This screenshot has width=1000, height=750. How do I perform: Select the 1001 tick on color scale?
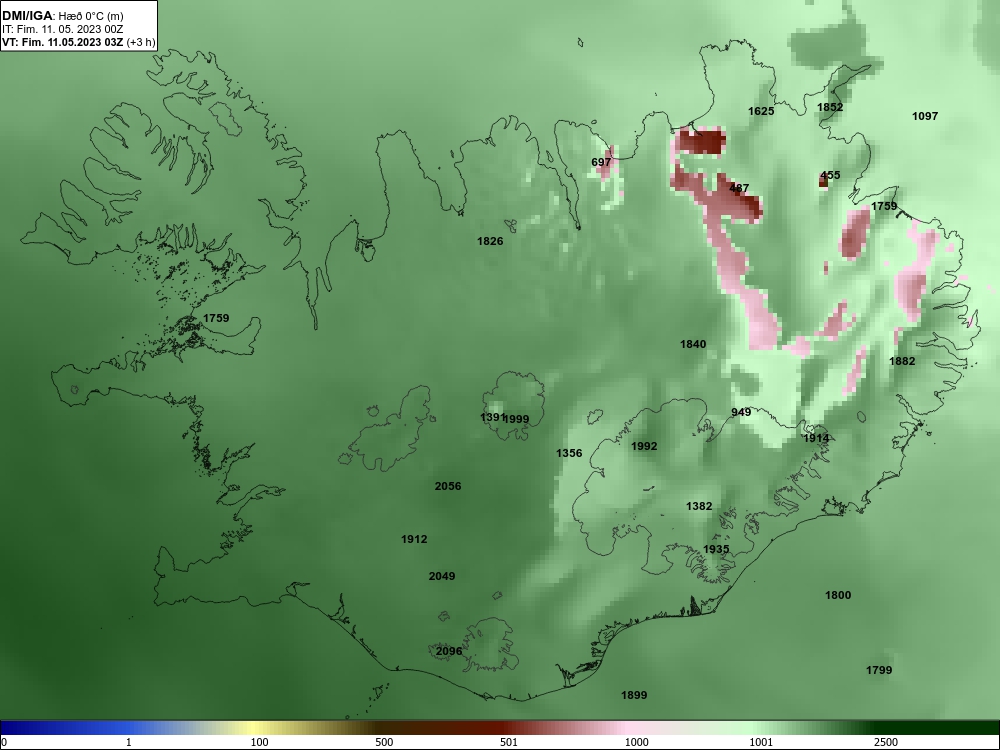[x=761, y=742]
